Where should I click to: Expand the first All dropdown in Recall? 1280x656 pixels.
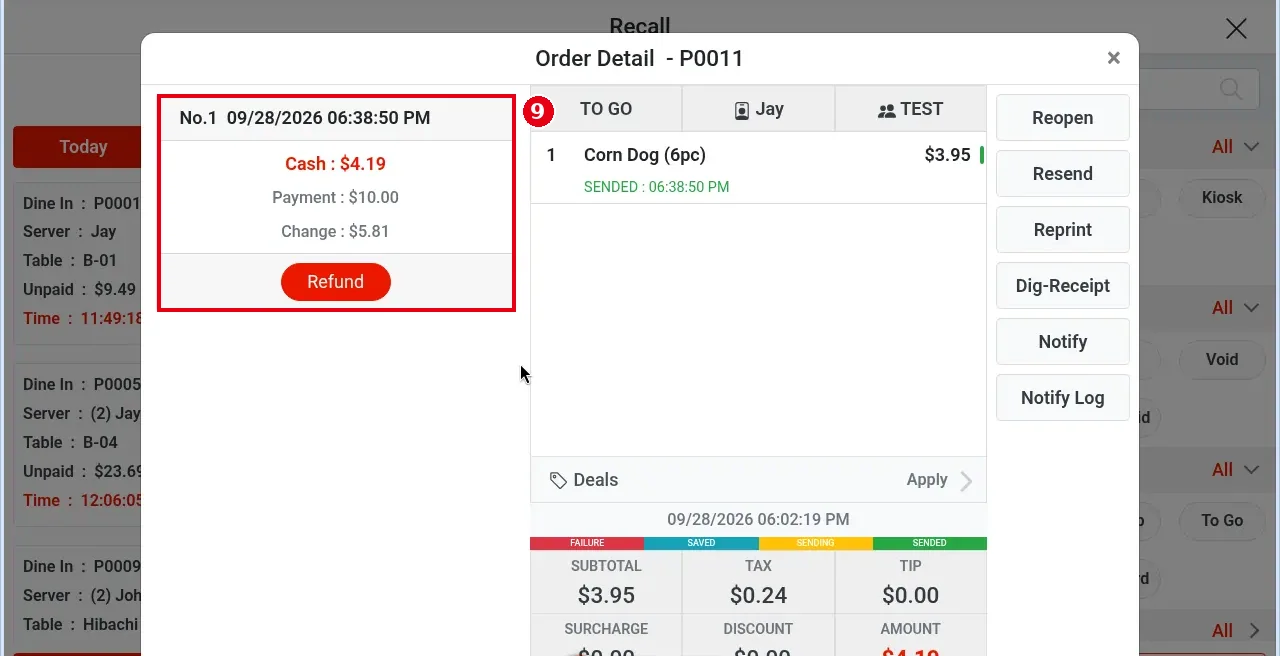(x=1235, y=147)
